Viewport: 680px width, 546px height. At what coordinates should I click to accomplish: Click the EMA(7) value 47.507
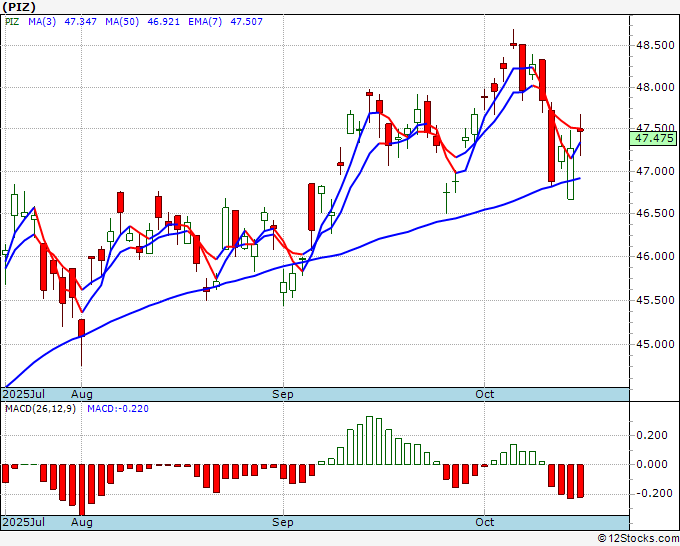coord(246,22)
